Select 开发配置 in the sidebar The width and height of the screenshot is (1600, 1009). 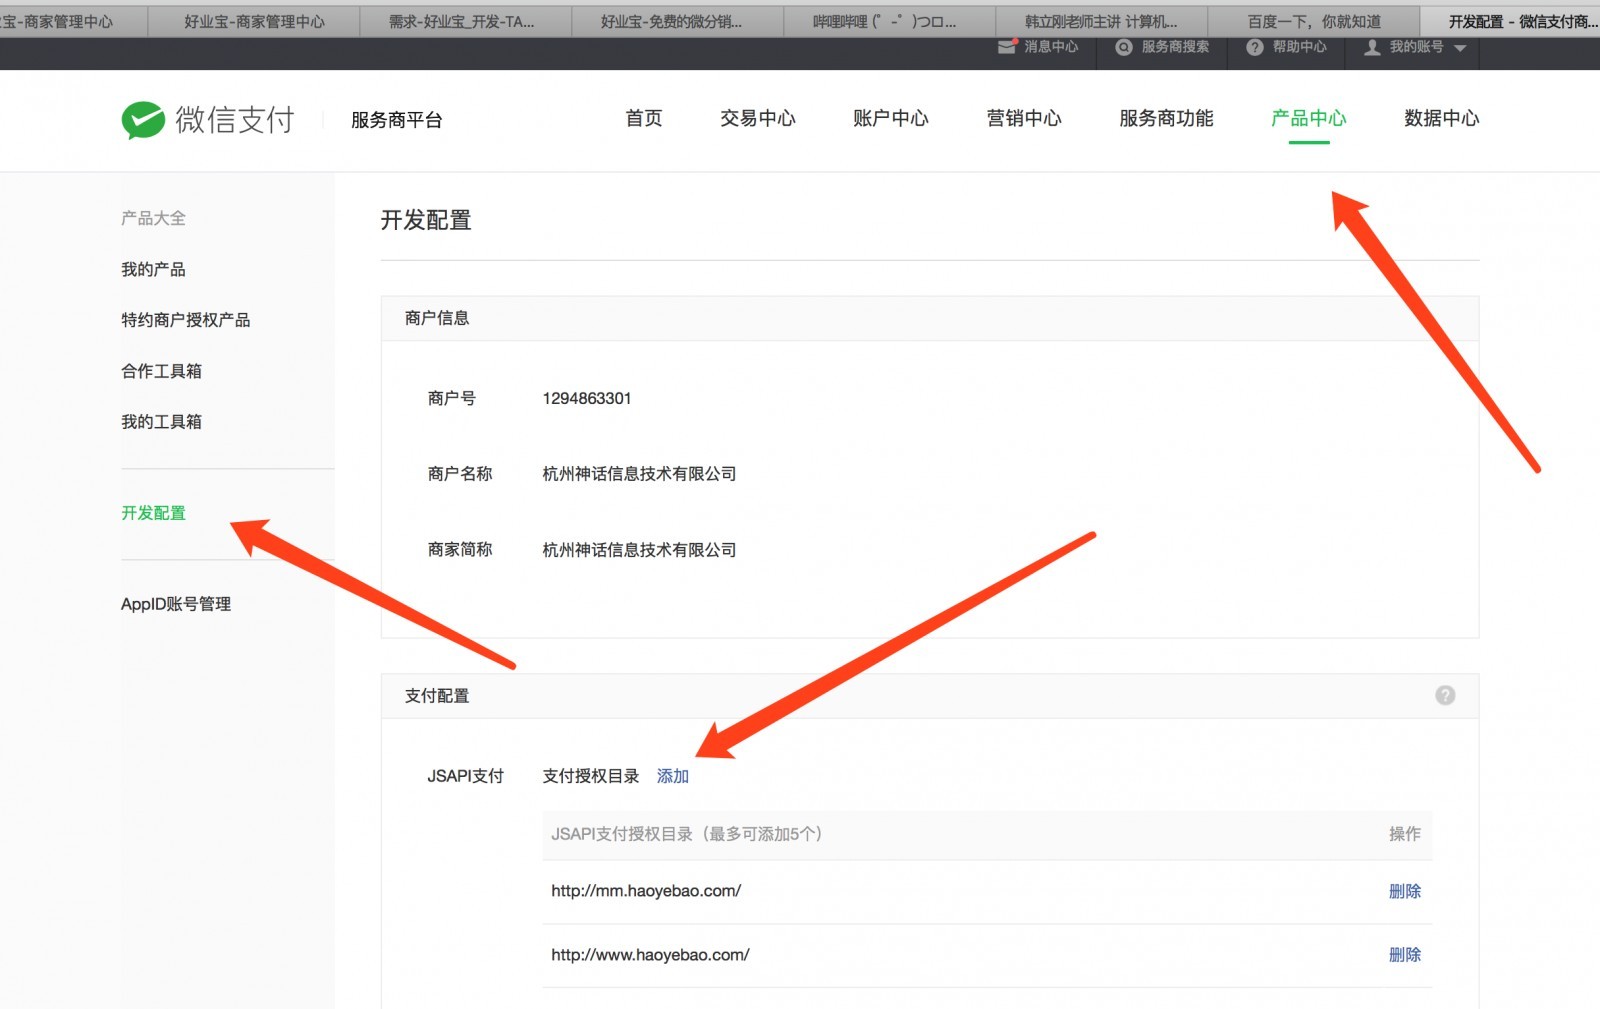point(153,513)
